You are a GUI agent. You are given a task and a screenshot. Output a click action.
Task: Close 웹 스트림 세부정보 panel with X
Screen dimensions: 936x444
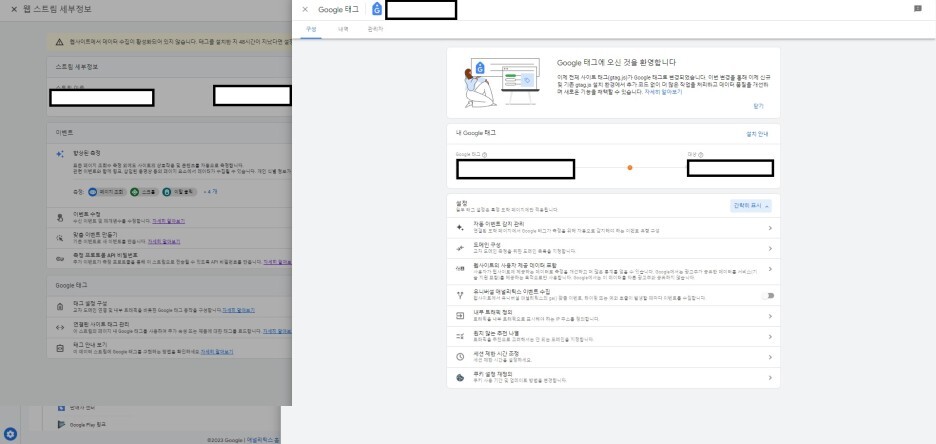coord(14,10)
